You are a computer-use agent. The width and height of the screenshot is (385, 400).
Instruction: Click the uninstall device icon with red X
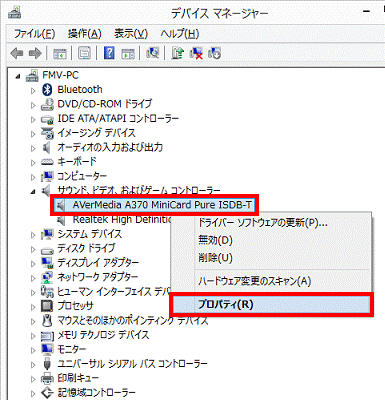click(196, 53)
